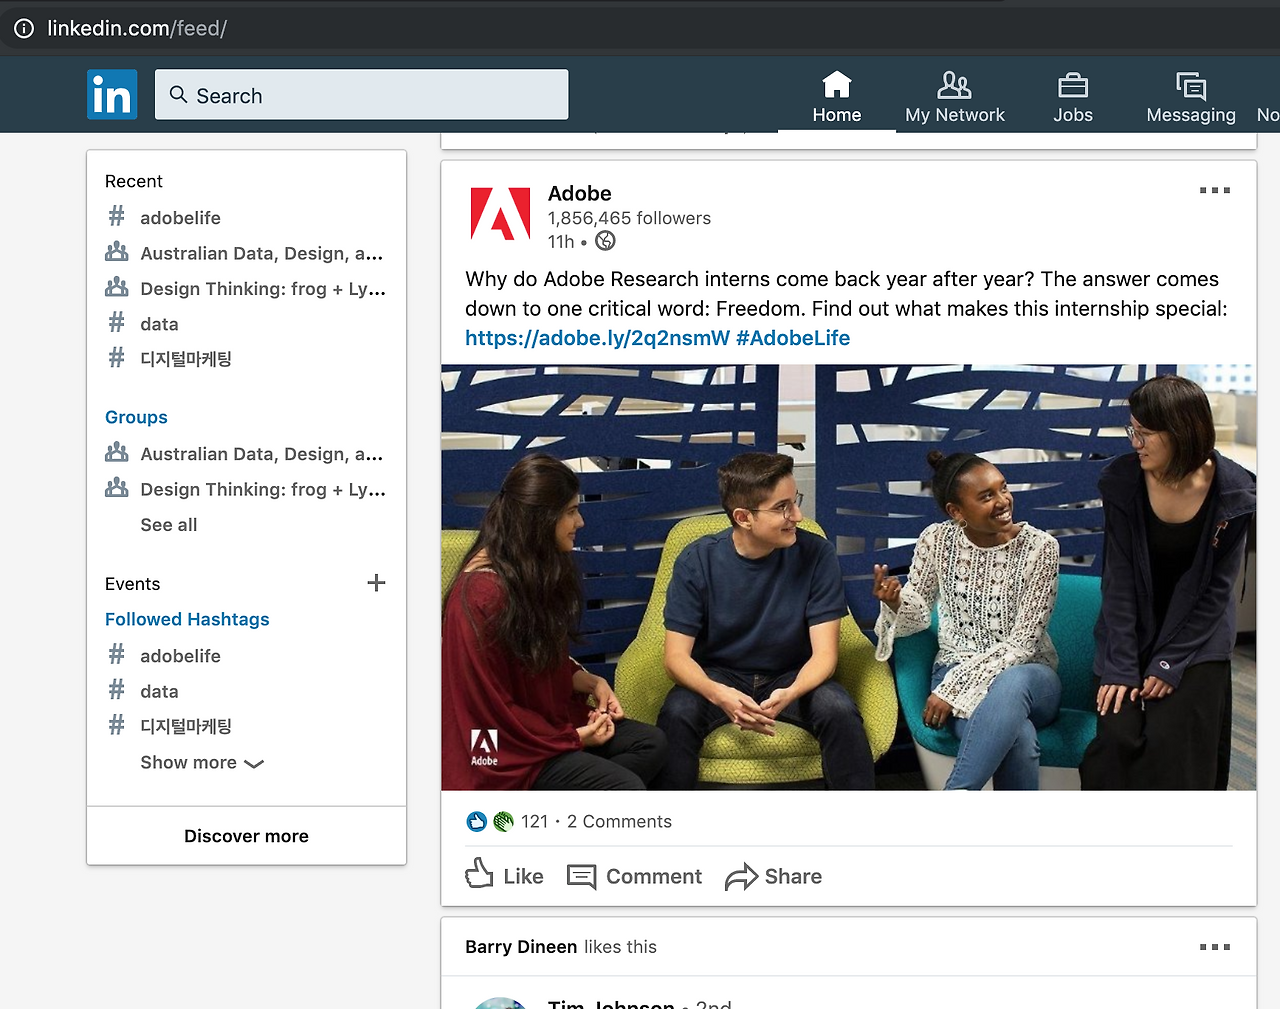Open the adobe.ly/2q2nsmW link
This screenshot has width=1280, height=1009.
click(598, 338)
